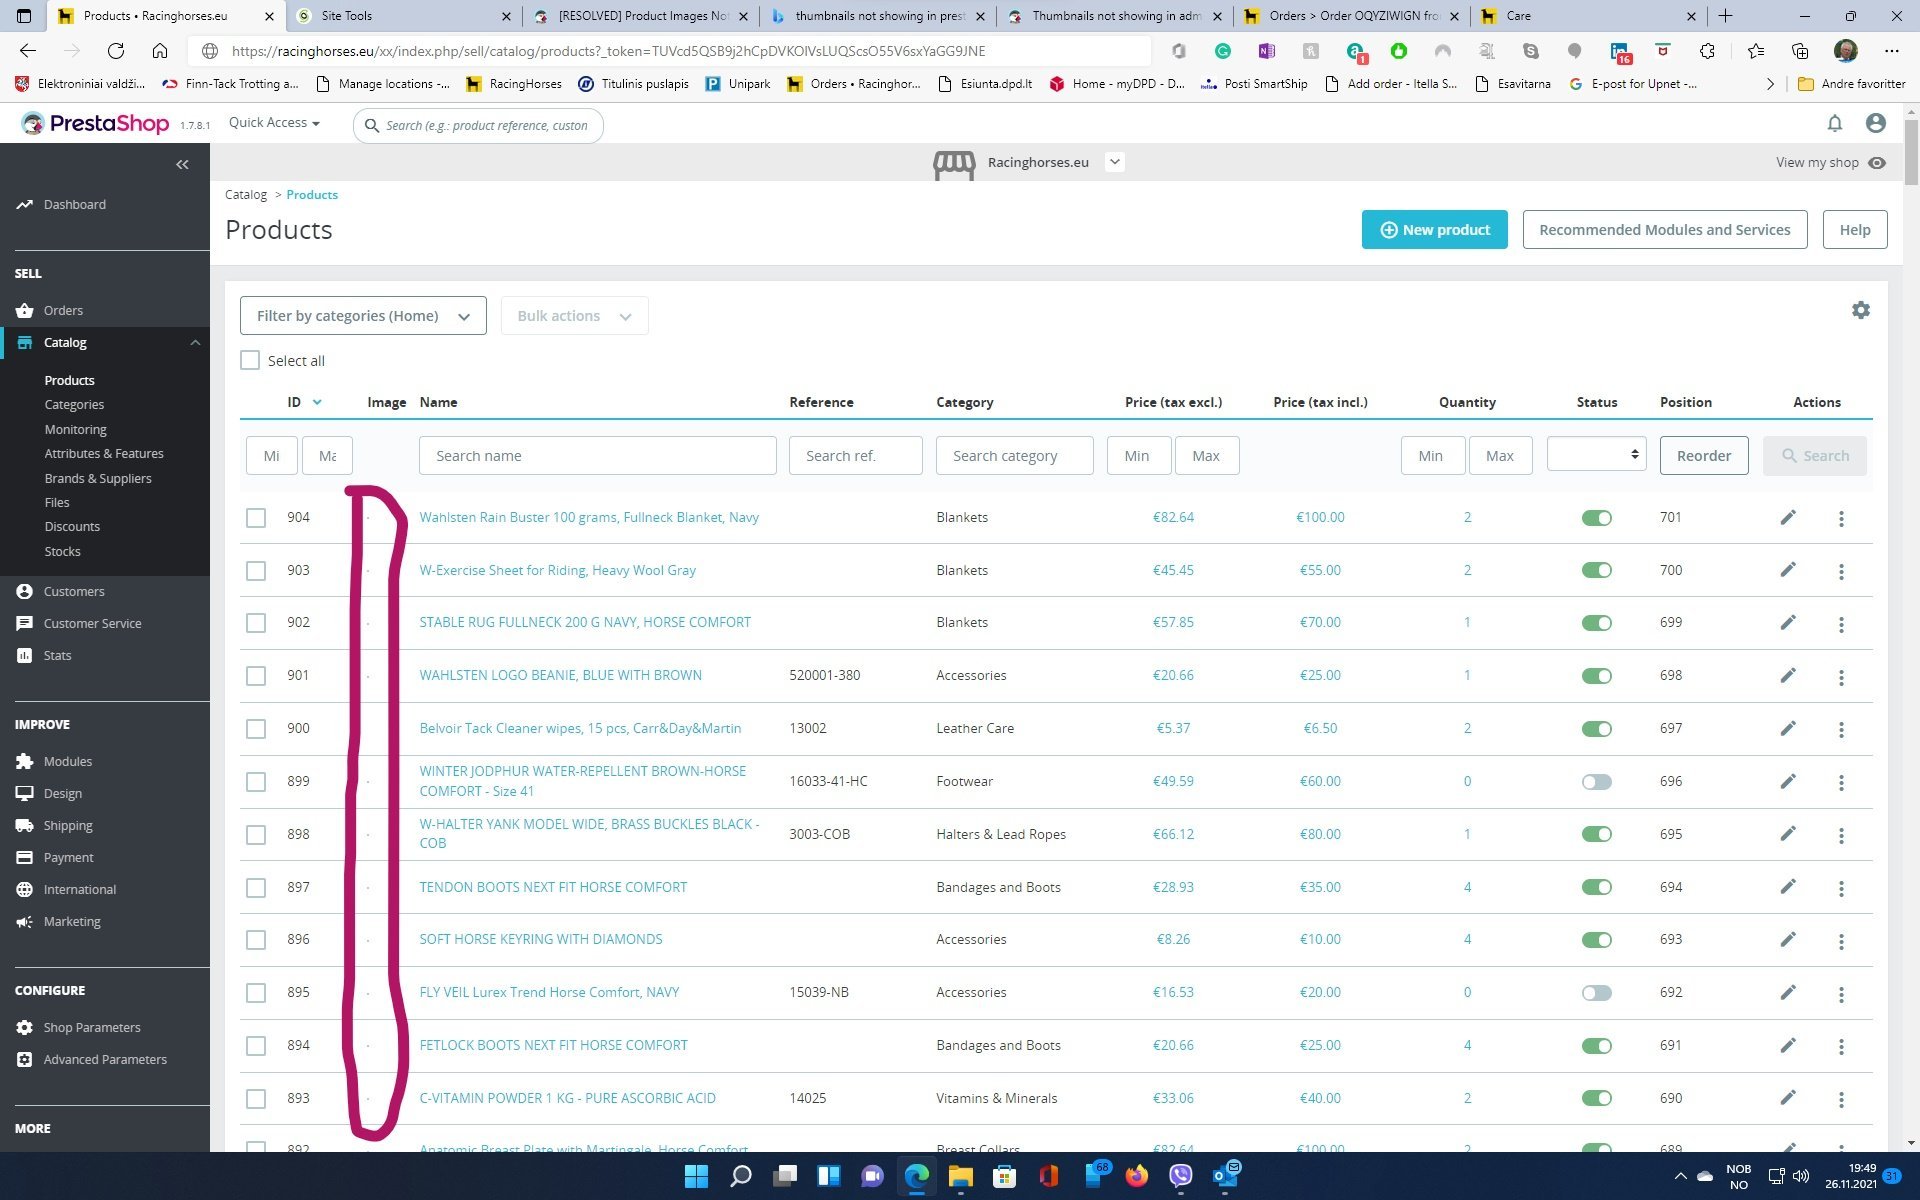
Task: Open Products under Catalog menu
Action: 69,379
